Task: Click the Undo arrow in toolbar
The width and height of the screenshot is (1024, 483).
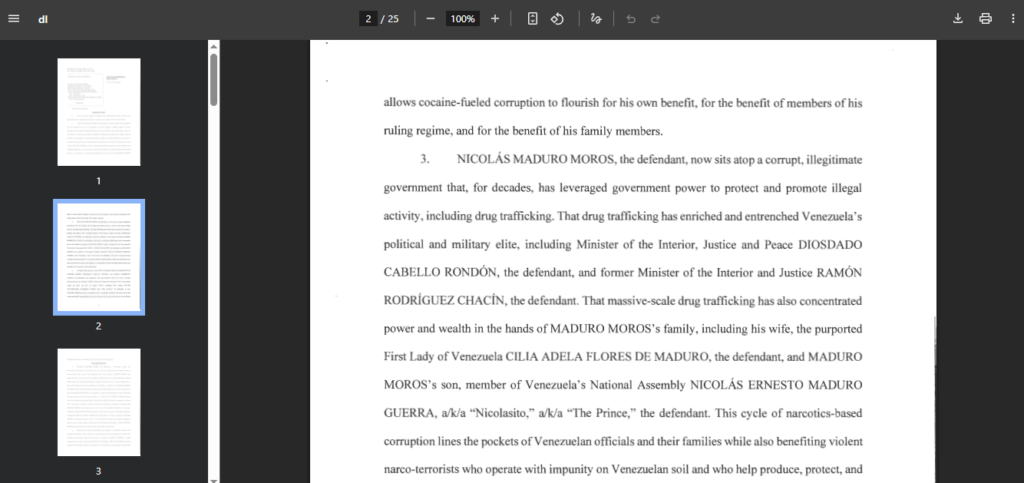Action: (630, 19)
